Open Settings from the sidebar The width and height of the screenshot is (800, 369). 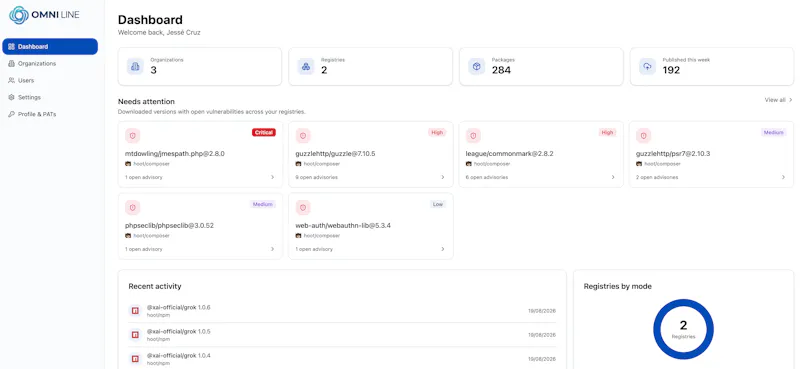point(50,97)
